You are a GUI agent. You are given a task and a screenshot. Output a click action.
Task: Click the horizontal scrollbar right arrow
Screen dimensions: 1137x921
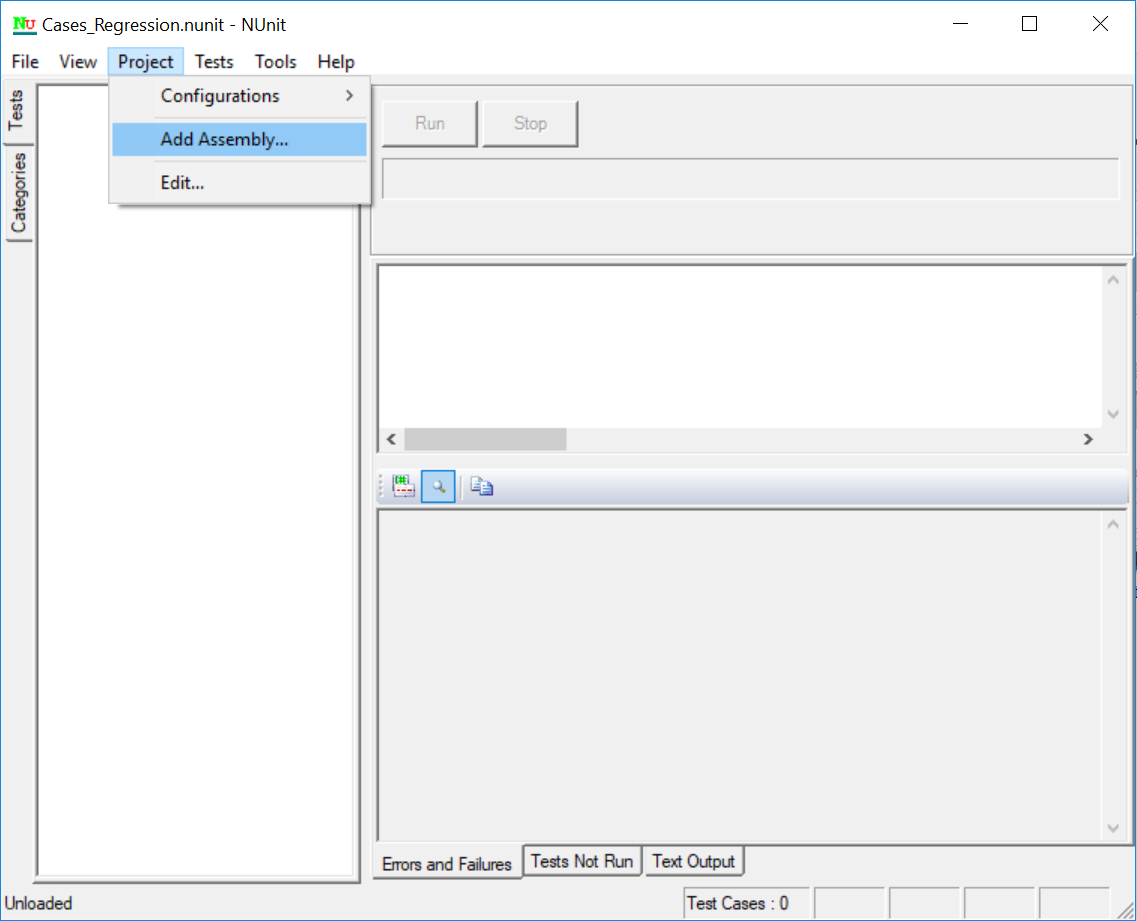(1088, 439)
